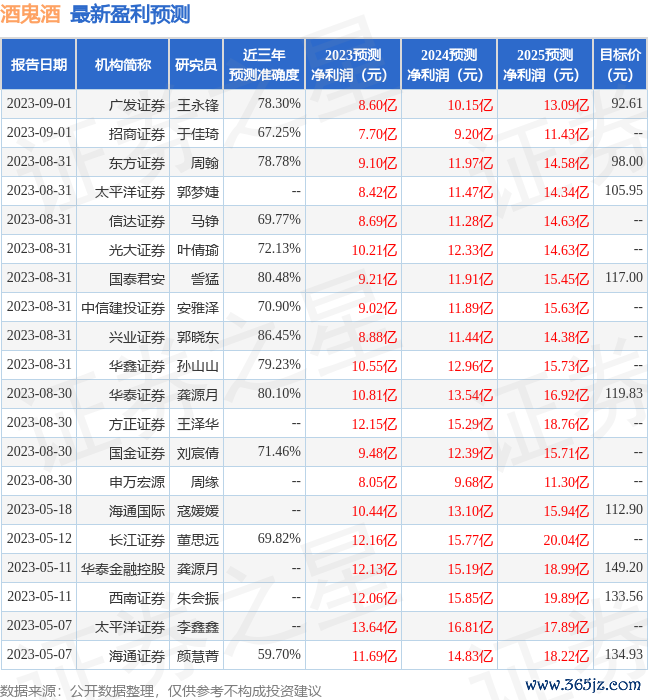Click 2025 profit value 20.04亿

coord(566,540)
